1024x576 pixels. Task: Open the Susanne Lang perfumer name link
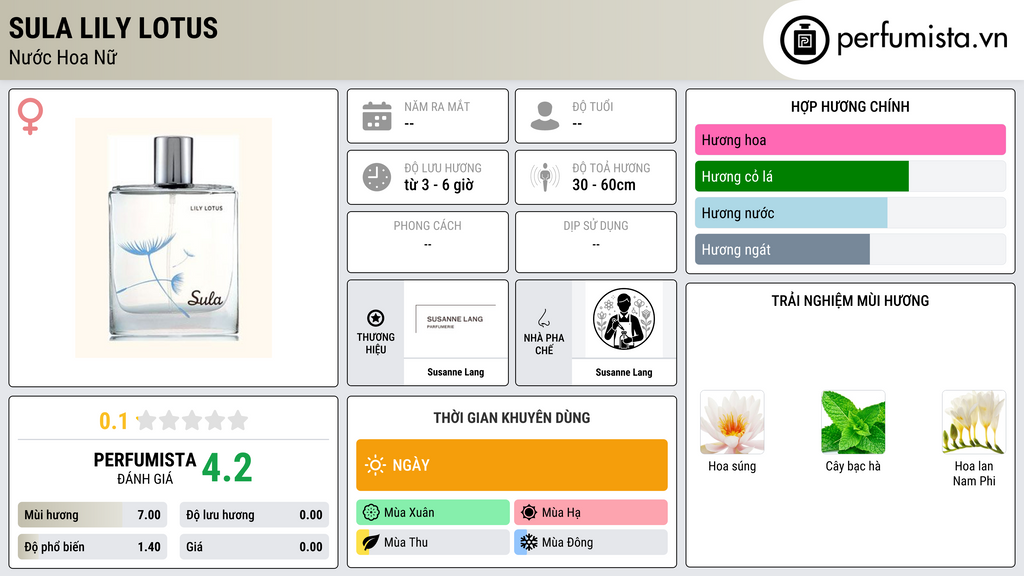tap(624, 372)
